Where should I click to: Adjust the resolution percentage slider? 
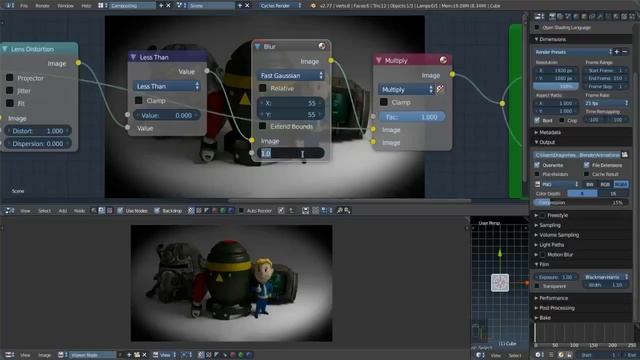[556, 87]
